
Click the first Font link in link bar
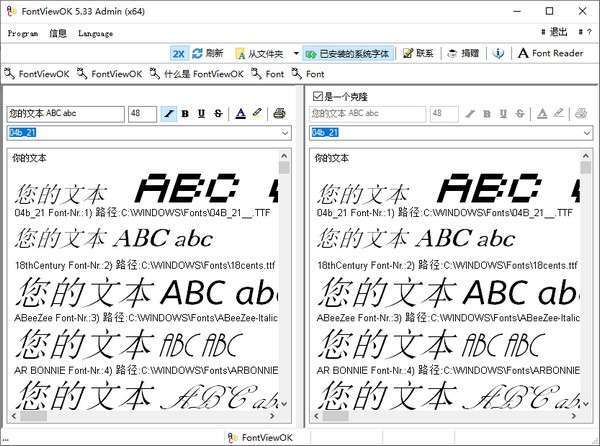point(268,74)
